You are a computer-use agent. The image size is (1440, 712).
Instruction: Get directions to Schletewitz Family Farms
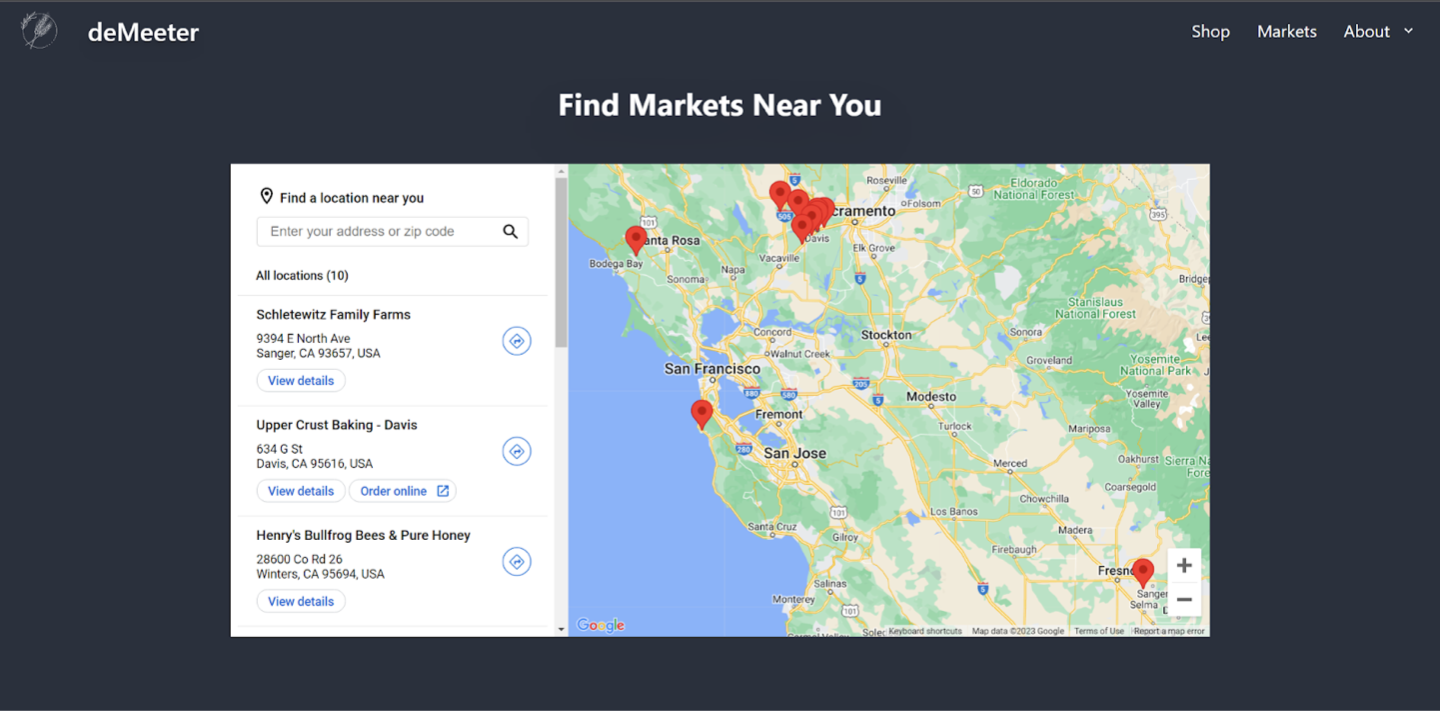(516, 341)
